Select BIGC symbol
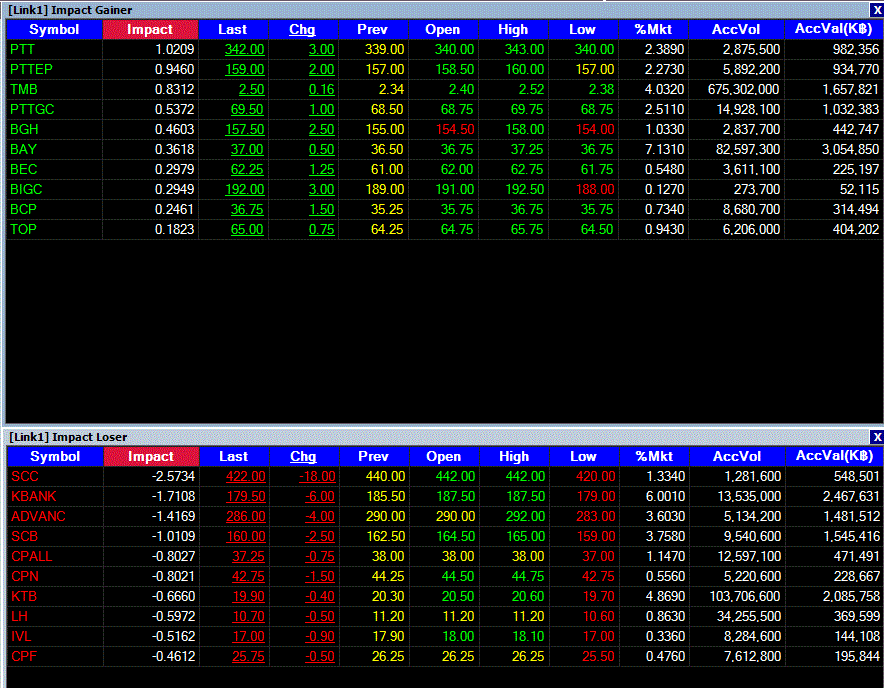The height and width of the screenshot is (688, 884). (x=26, y=189)
